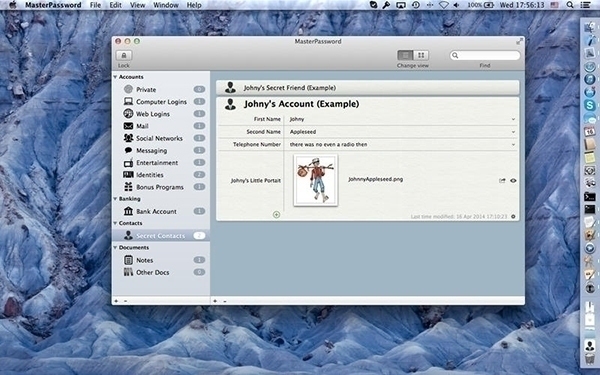The width and height of the screenshot is (600, 375).
Task: Click the share icon next to JohnnyAppleseed.png
Action: (x=502, y=181)
